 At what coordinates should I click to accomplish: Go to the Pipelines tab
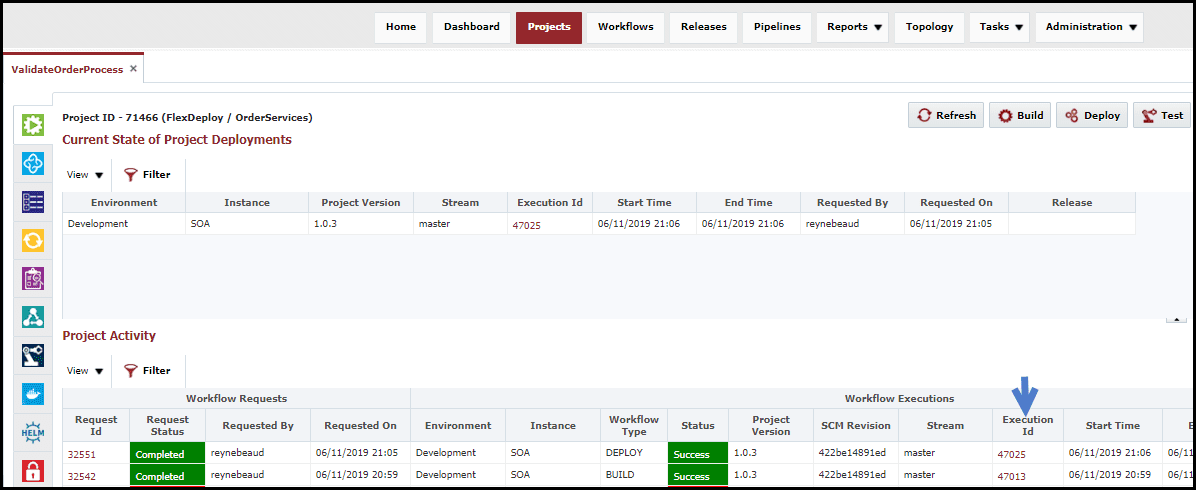pyautogui.click(x=776, y=27)
